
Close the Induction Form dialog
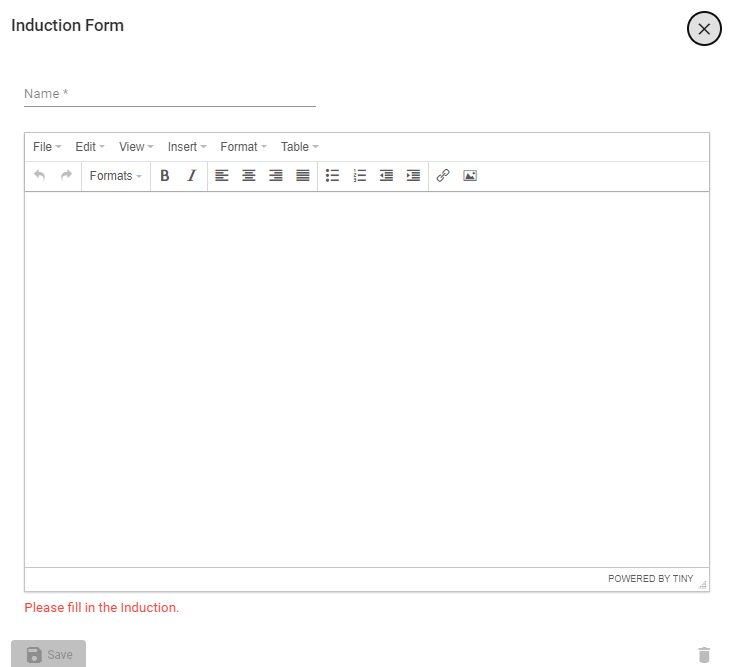coord(704,29)
